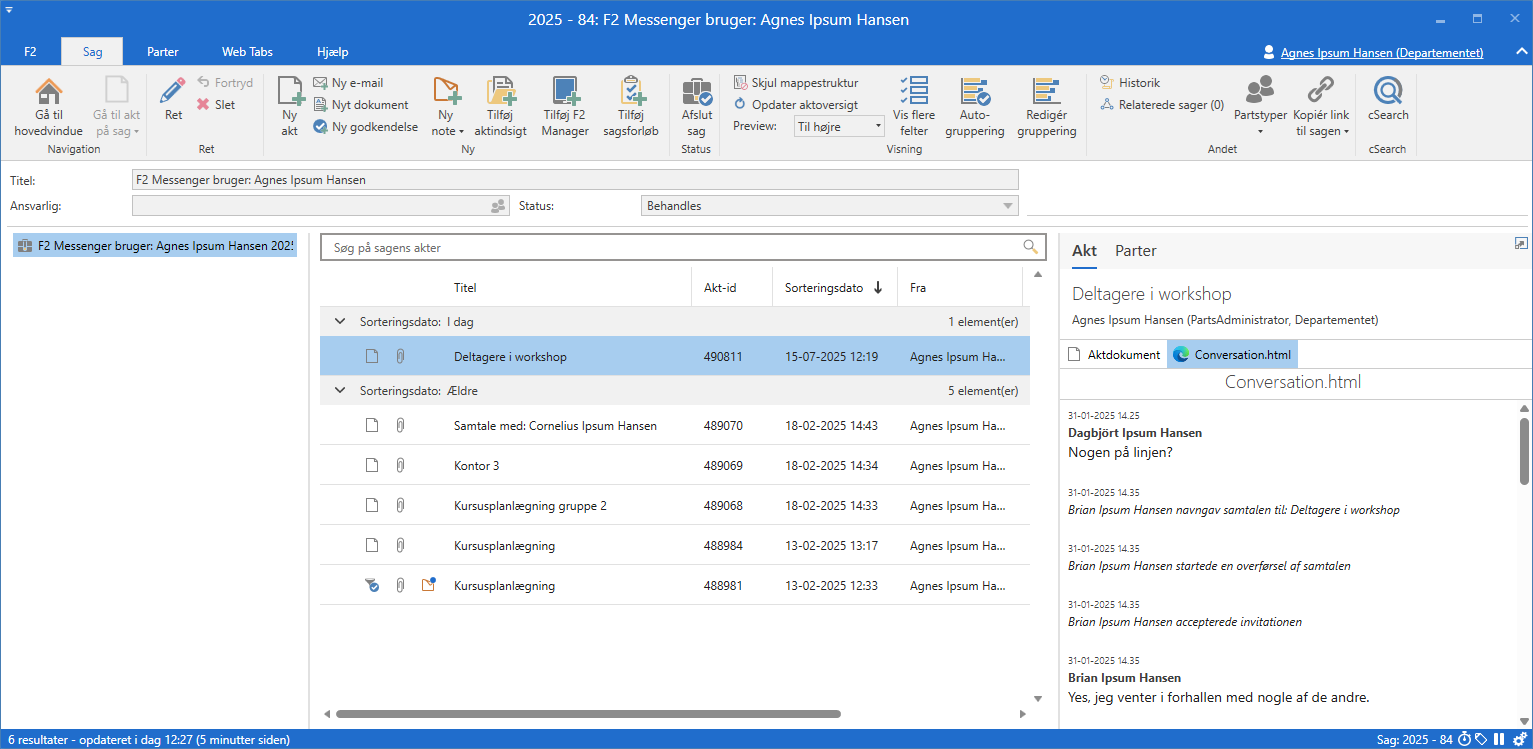Click the Ret pencil icon

click(173, 92)
